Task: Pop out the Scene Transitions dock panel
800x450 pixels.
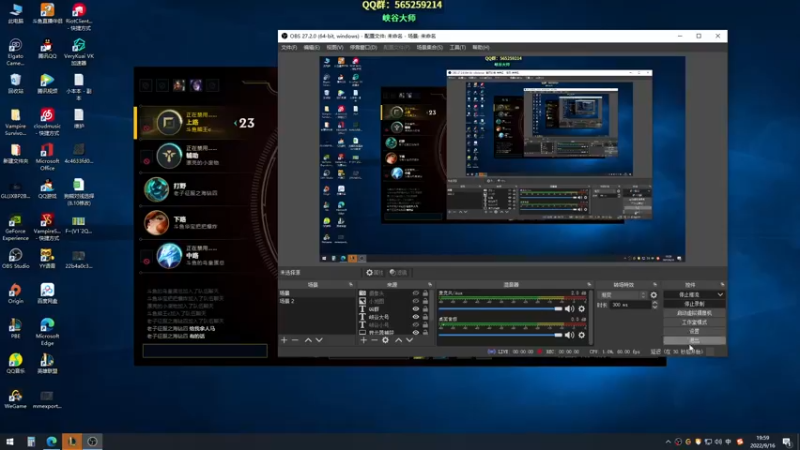Action: coord(655,285)
